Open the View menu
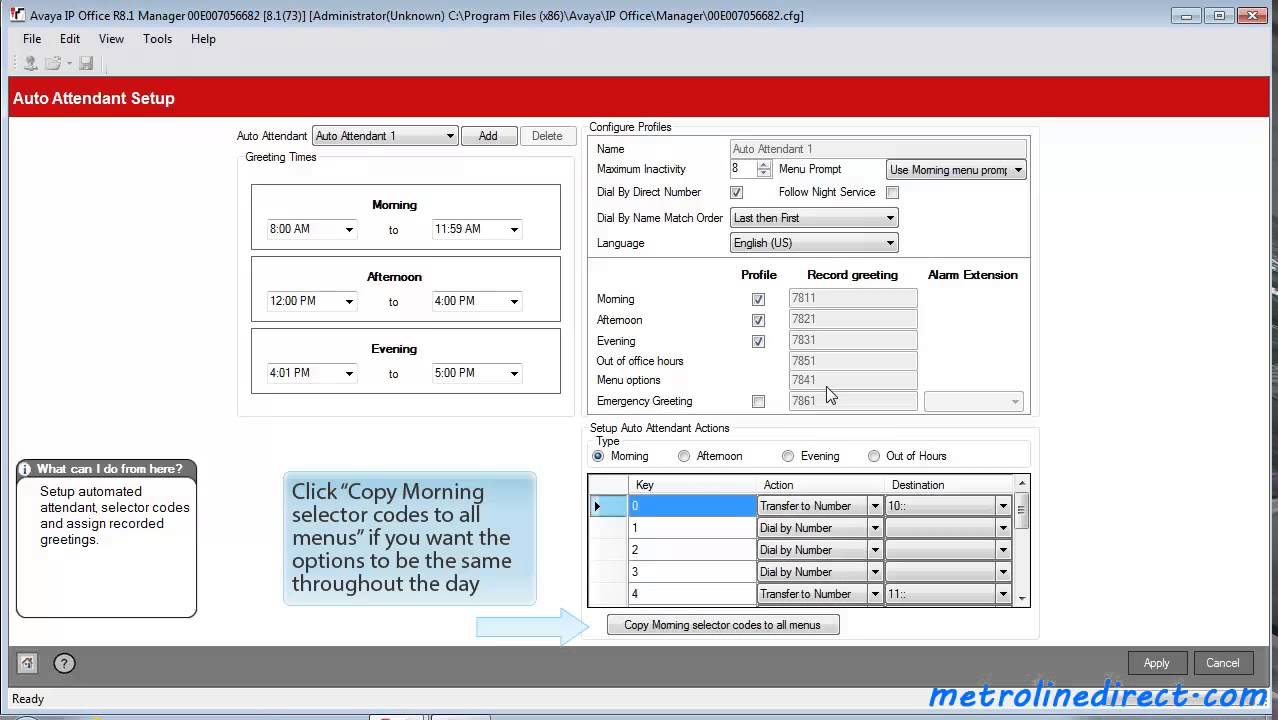This screenshot has width=1278, height=720. click(x=111, y=39)
